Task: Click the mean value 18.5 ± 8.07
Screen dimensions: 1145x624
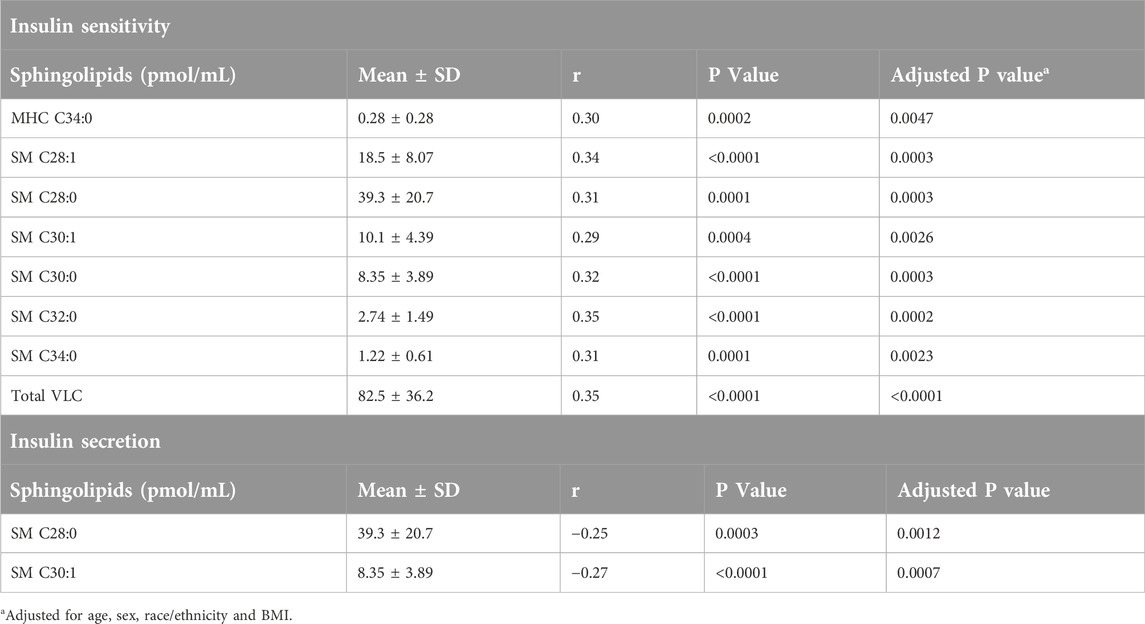Action: (396, 158)
